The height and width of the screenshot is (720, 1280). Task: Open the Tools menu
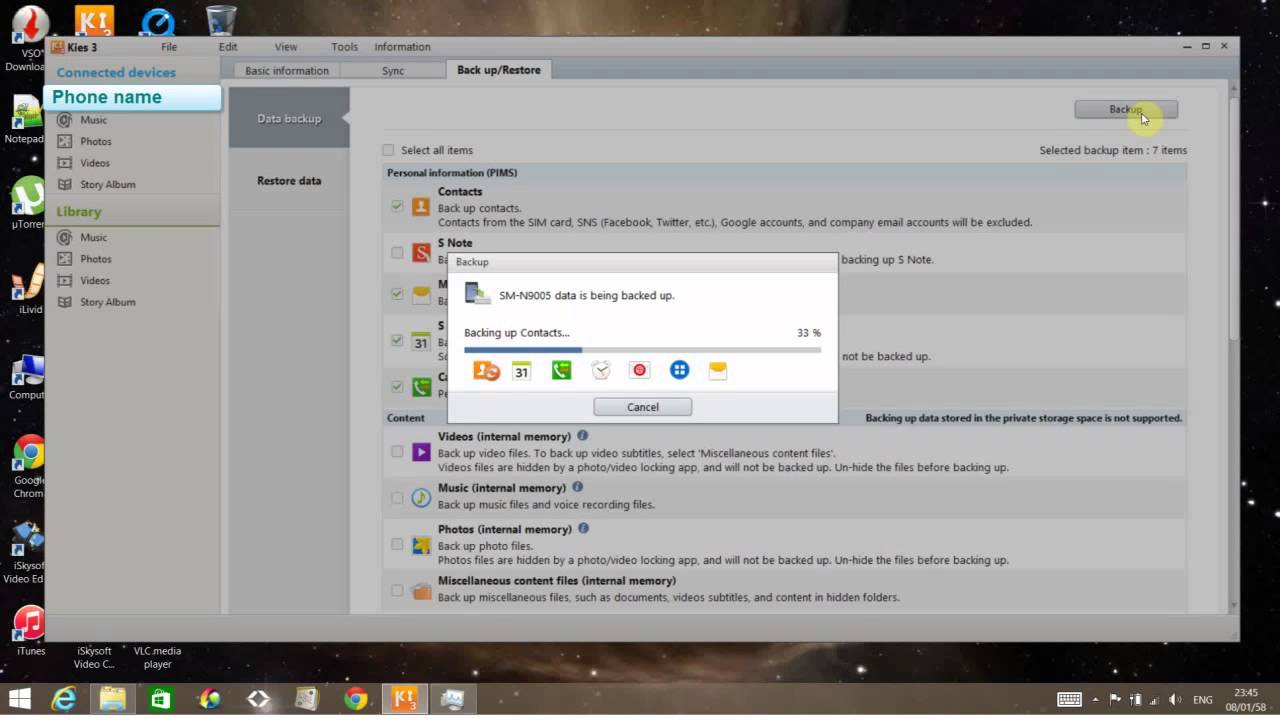click(344, 47)
